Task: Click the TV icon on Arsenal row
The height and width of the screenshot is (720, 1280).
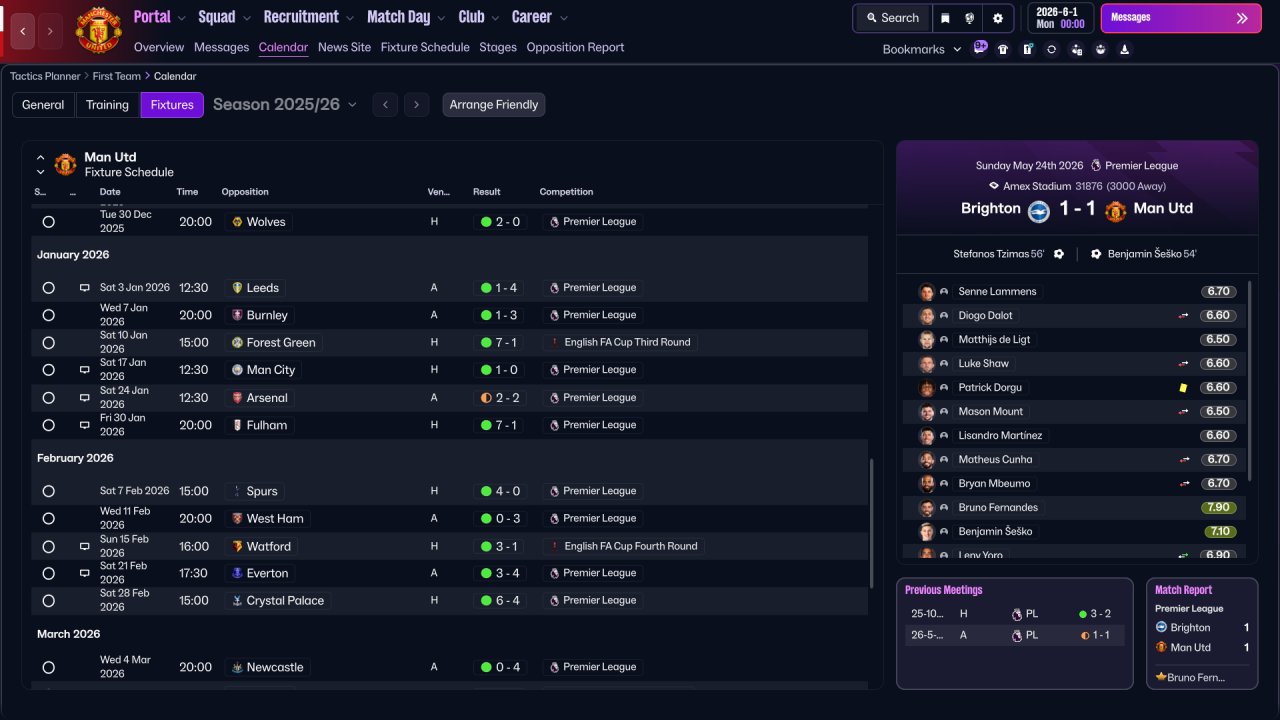Action: click(85, 398)
